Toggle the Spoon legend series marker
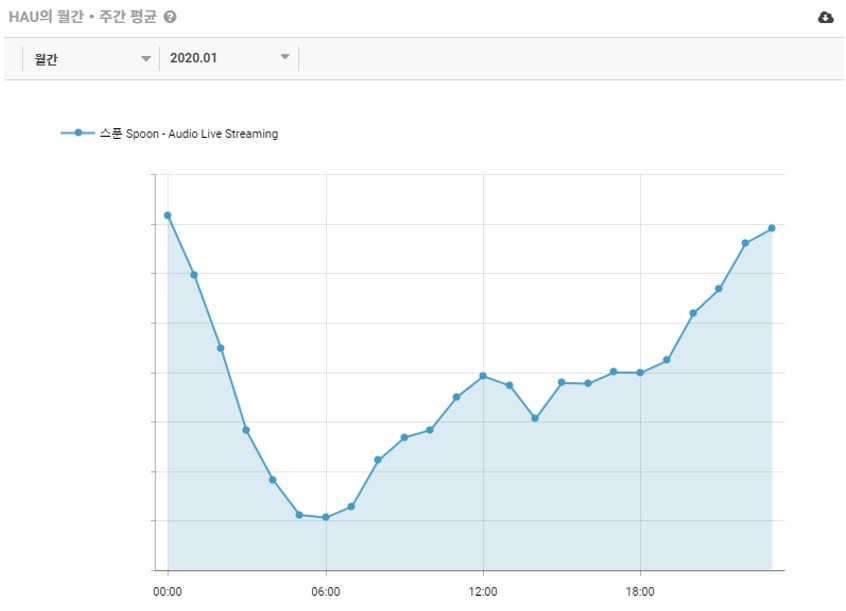 click(x=78, y=133)
